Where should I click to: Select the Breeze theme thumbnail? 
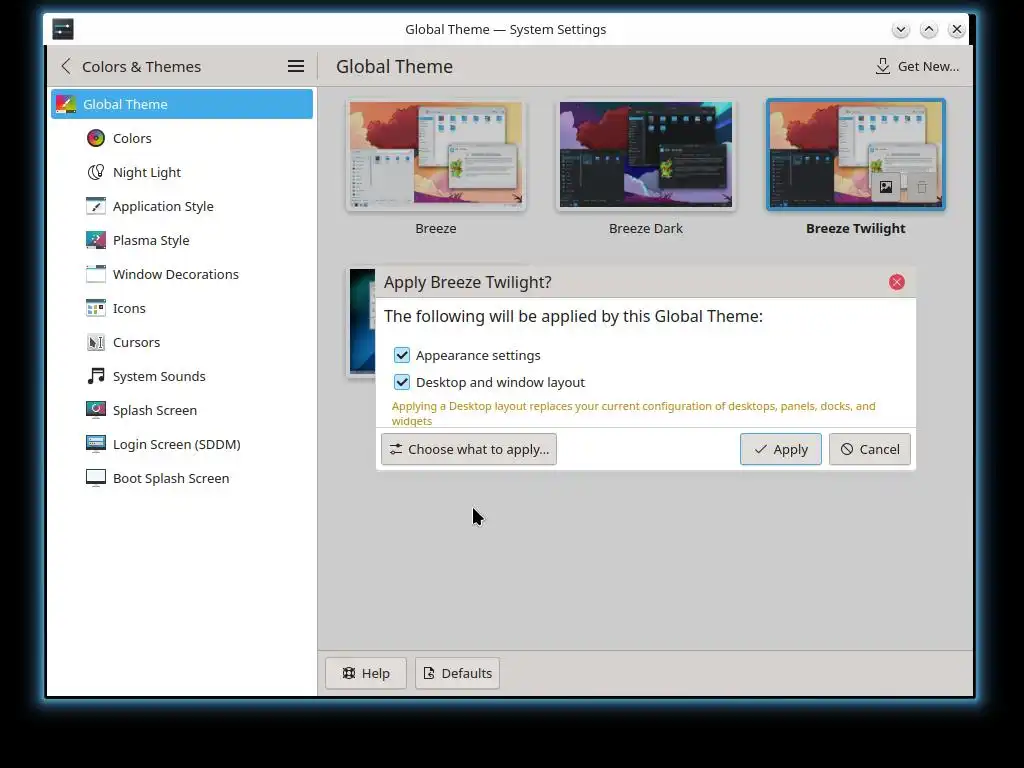[x=436, y=155]
